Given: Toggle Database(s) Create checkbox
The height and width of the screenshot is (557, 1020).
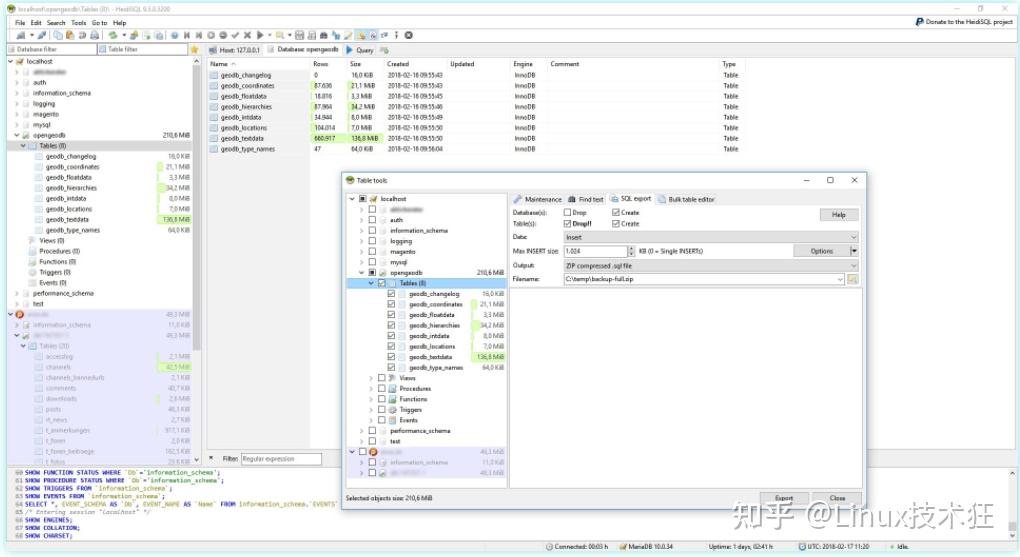Looking at the screenshot, I should tap(615, 213).
